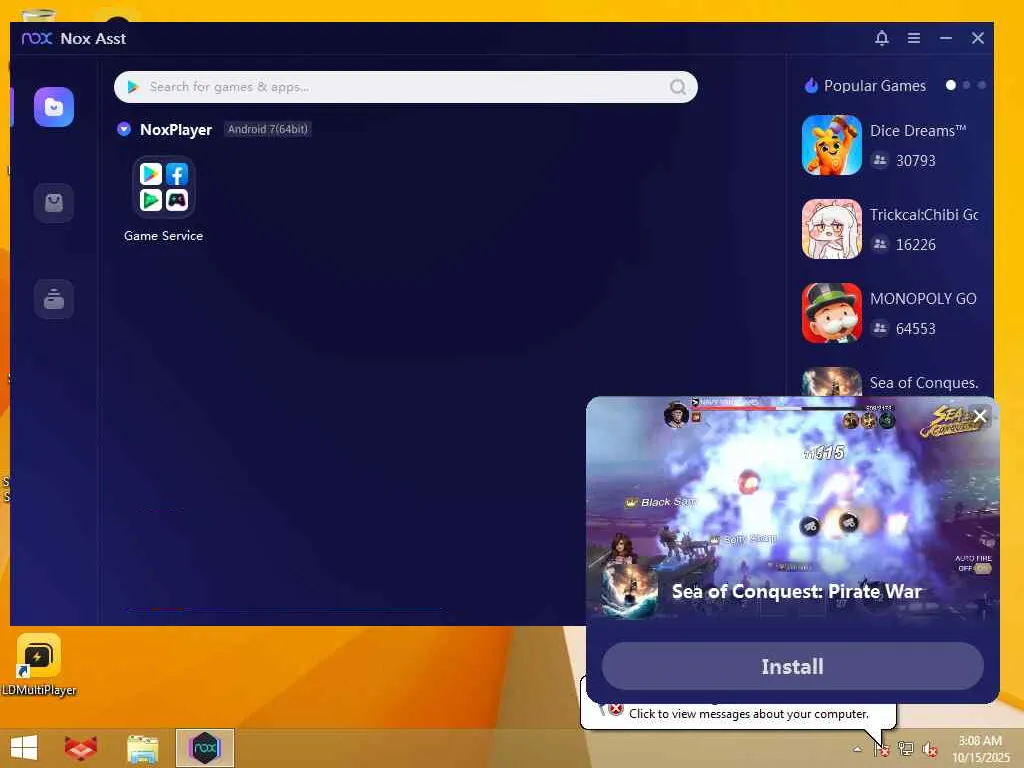Select the third Popular Games page dot
Screen dimensions: 1024x768
point(982,85)
